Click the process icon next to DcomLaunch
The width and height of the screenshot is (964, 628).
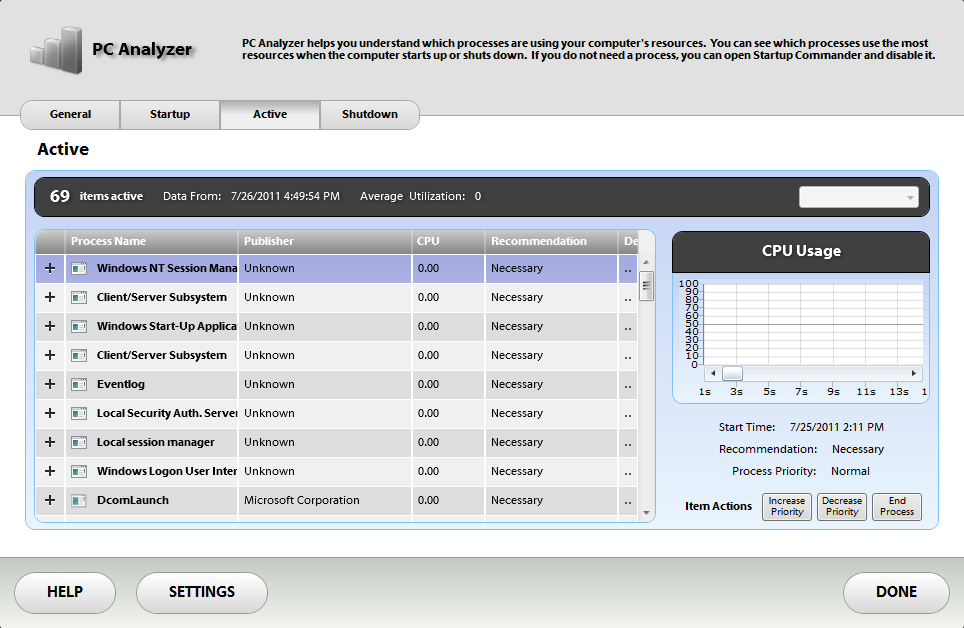[79, 501]
